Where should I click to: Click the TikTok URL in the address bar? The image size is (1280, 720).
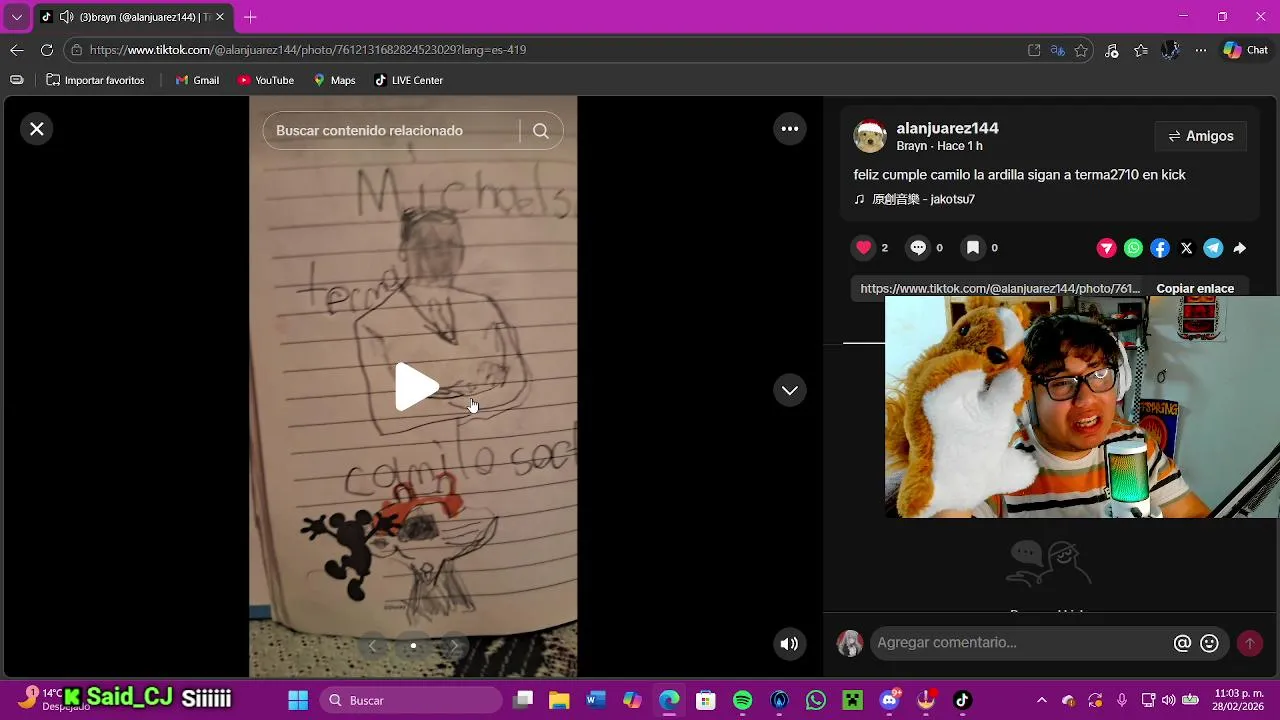coord(308,50)
